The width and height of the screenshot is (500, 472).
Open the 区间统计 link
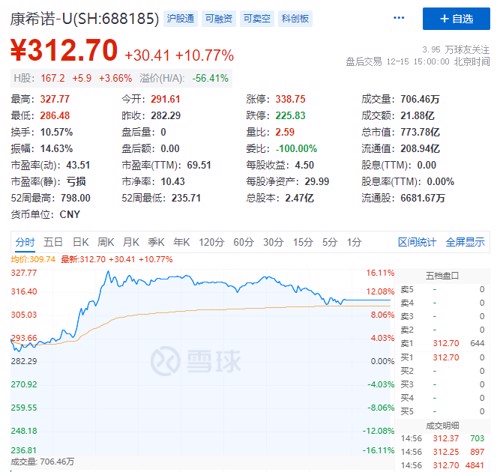click(417, 242)
